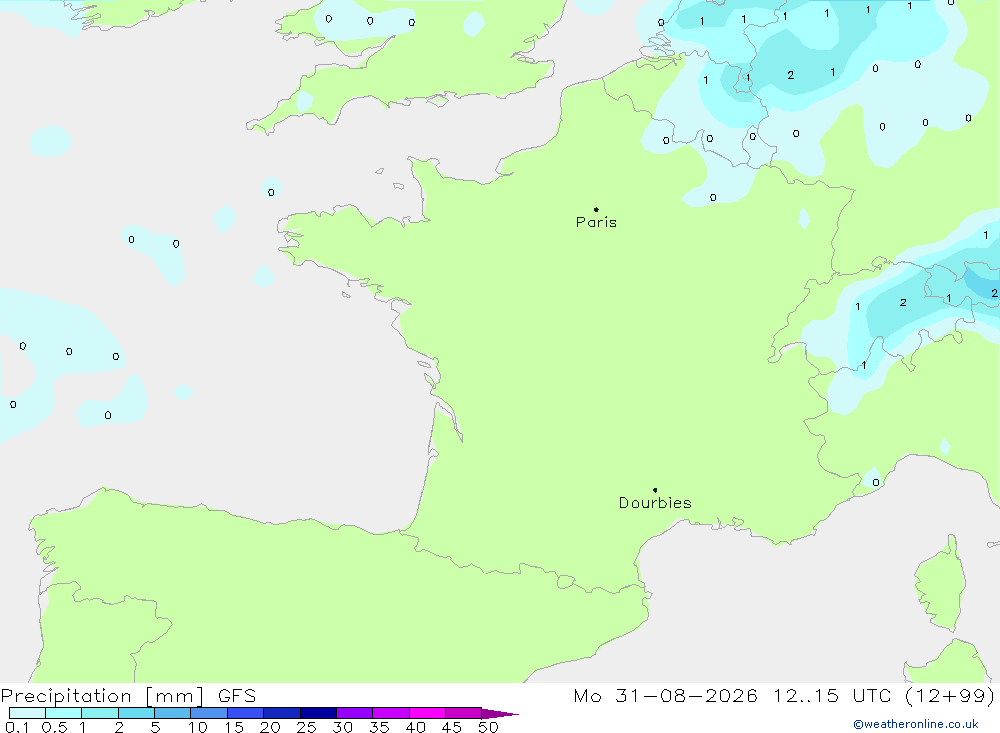Screen dimensions: 1000x733
Task: Click the legend scale number 20
Action: (x=270, y=727)
